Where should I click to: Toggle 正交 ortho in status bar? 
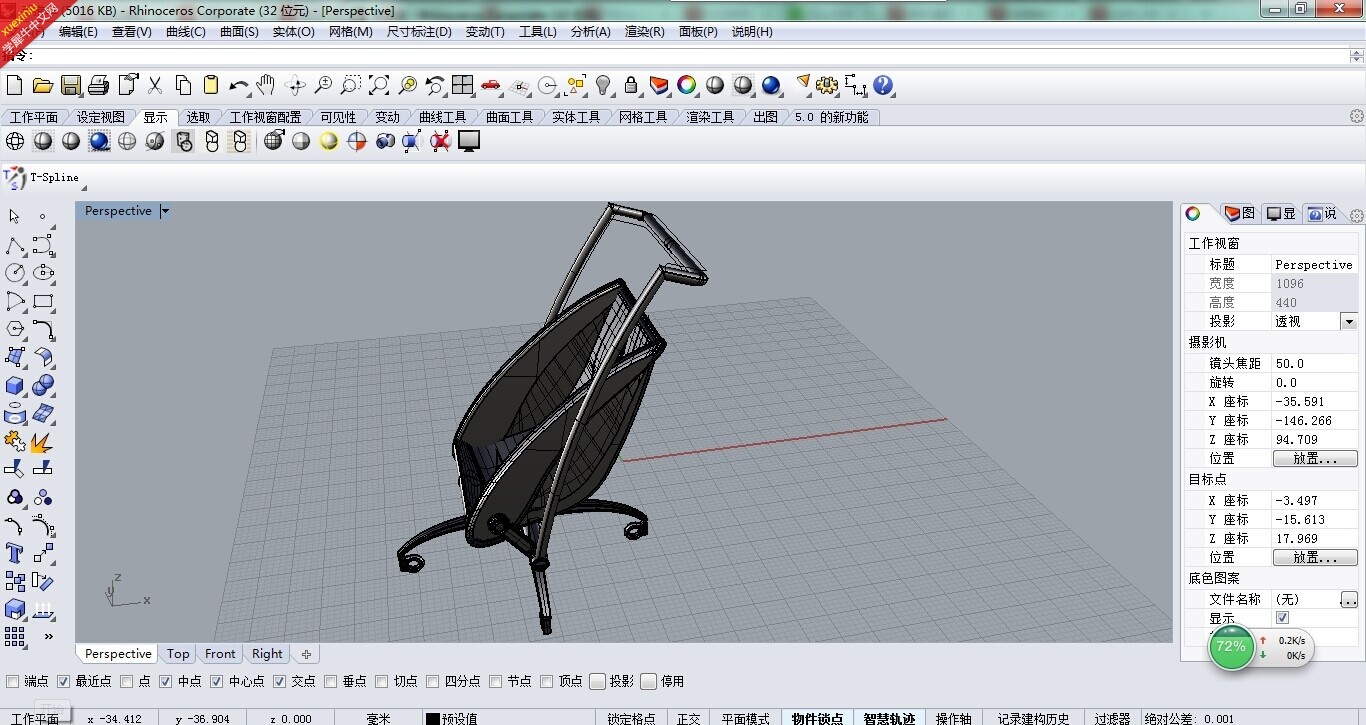point(688,718)
